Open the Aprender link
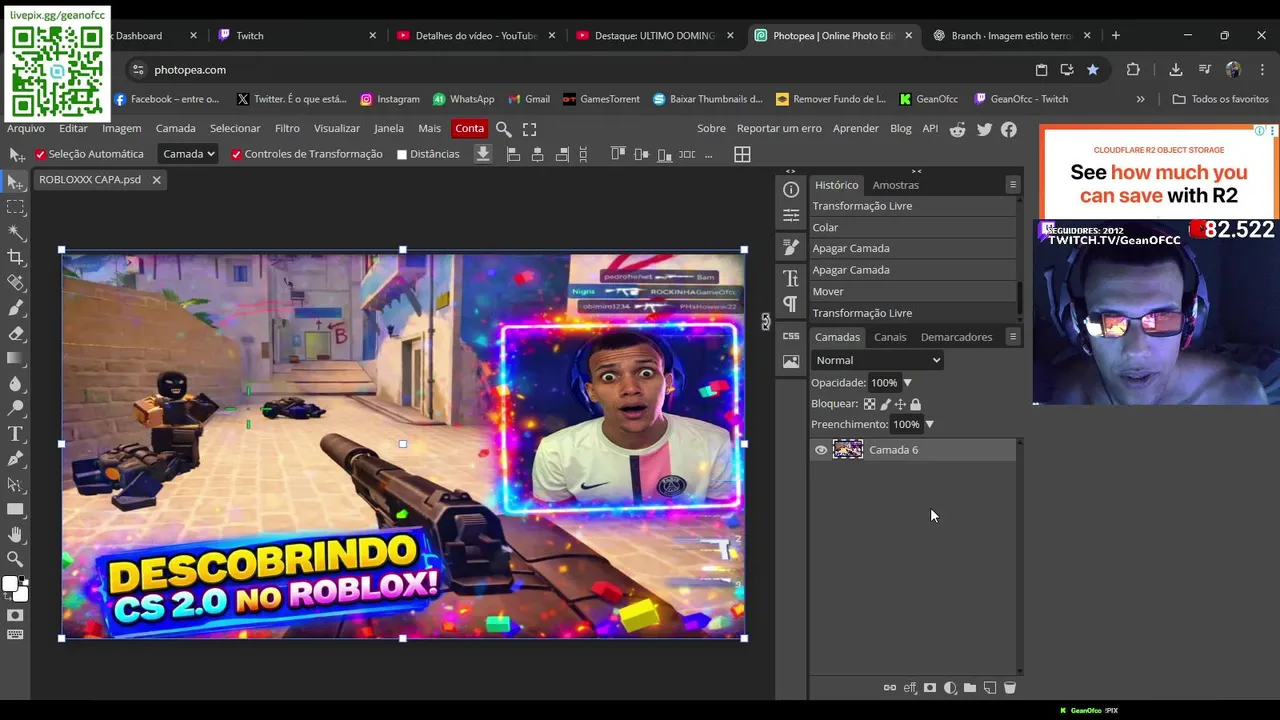 coord(856,128)
